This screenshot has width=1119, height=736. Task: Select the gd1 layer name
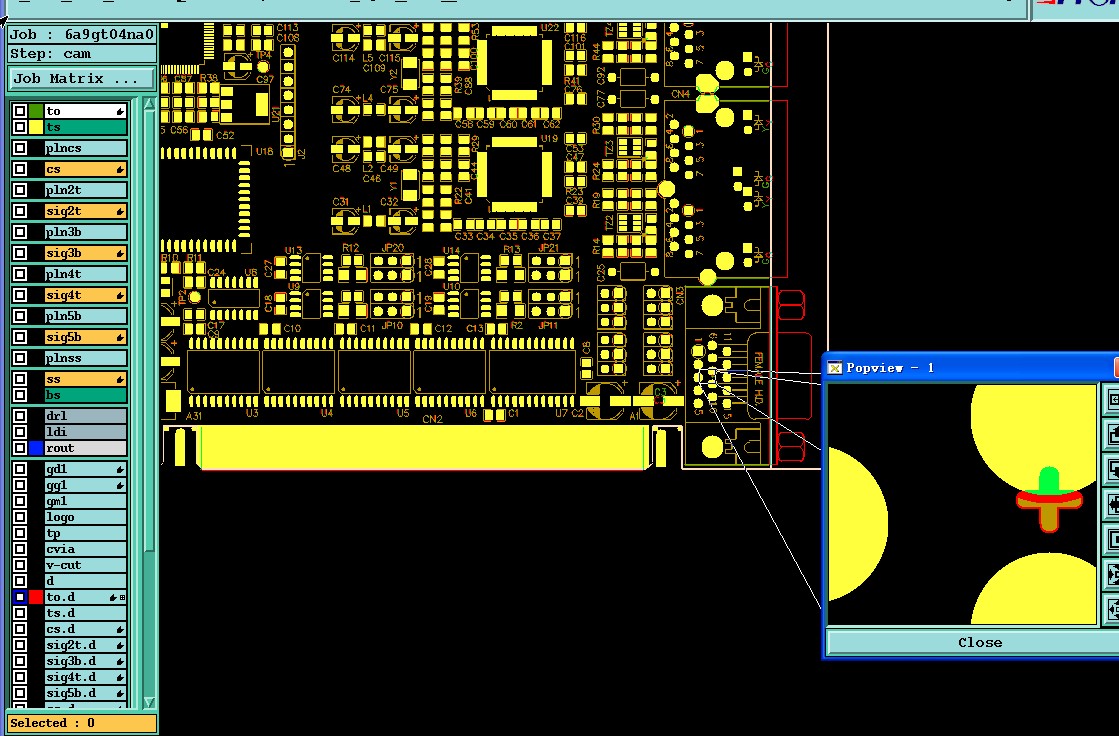tap(86, 469)
